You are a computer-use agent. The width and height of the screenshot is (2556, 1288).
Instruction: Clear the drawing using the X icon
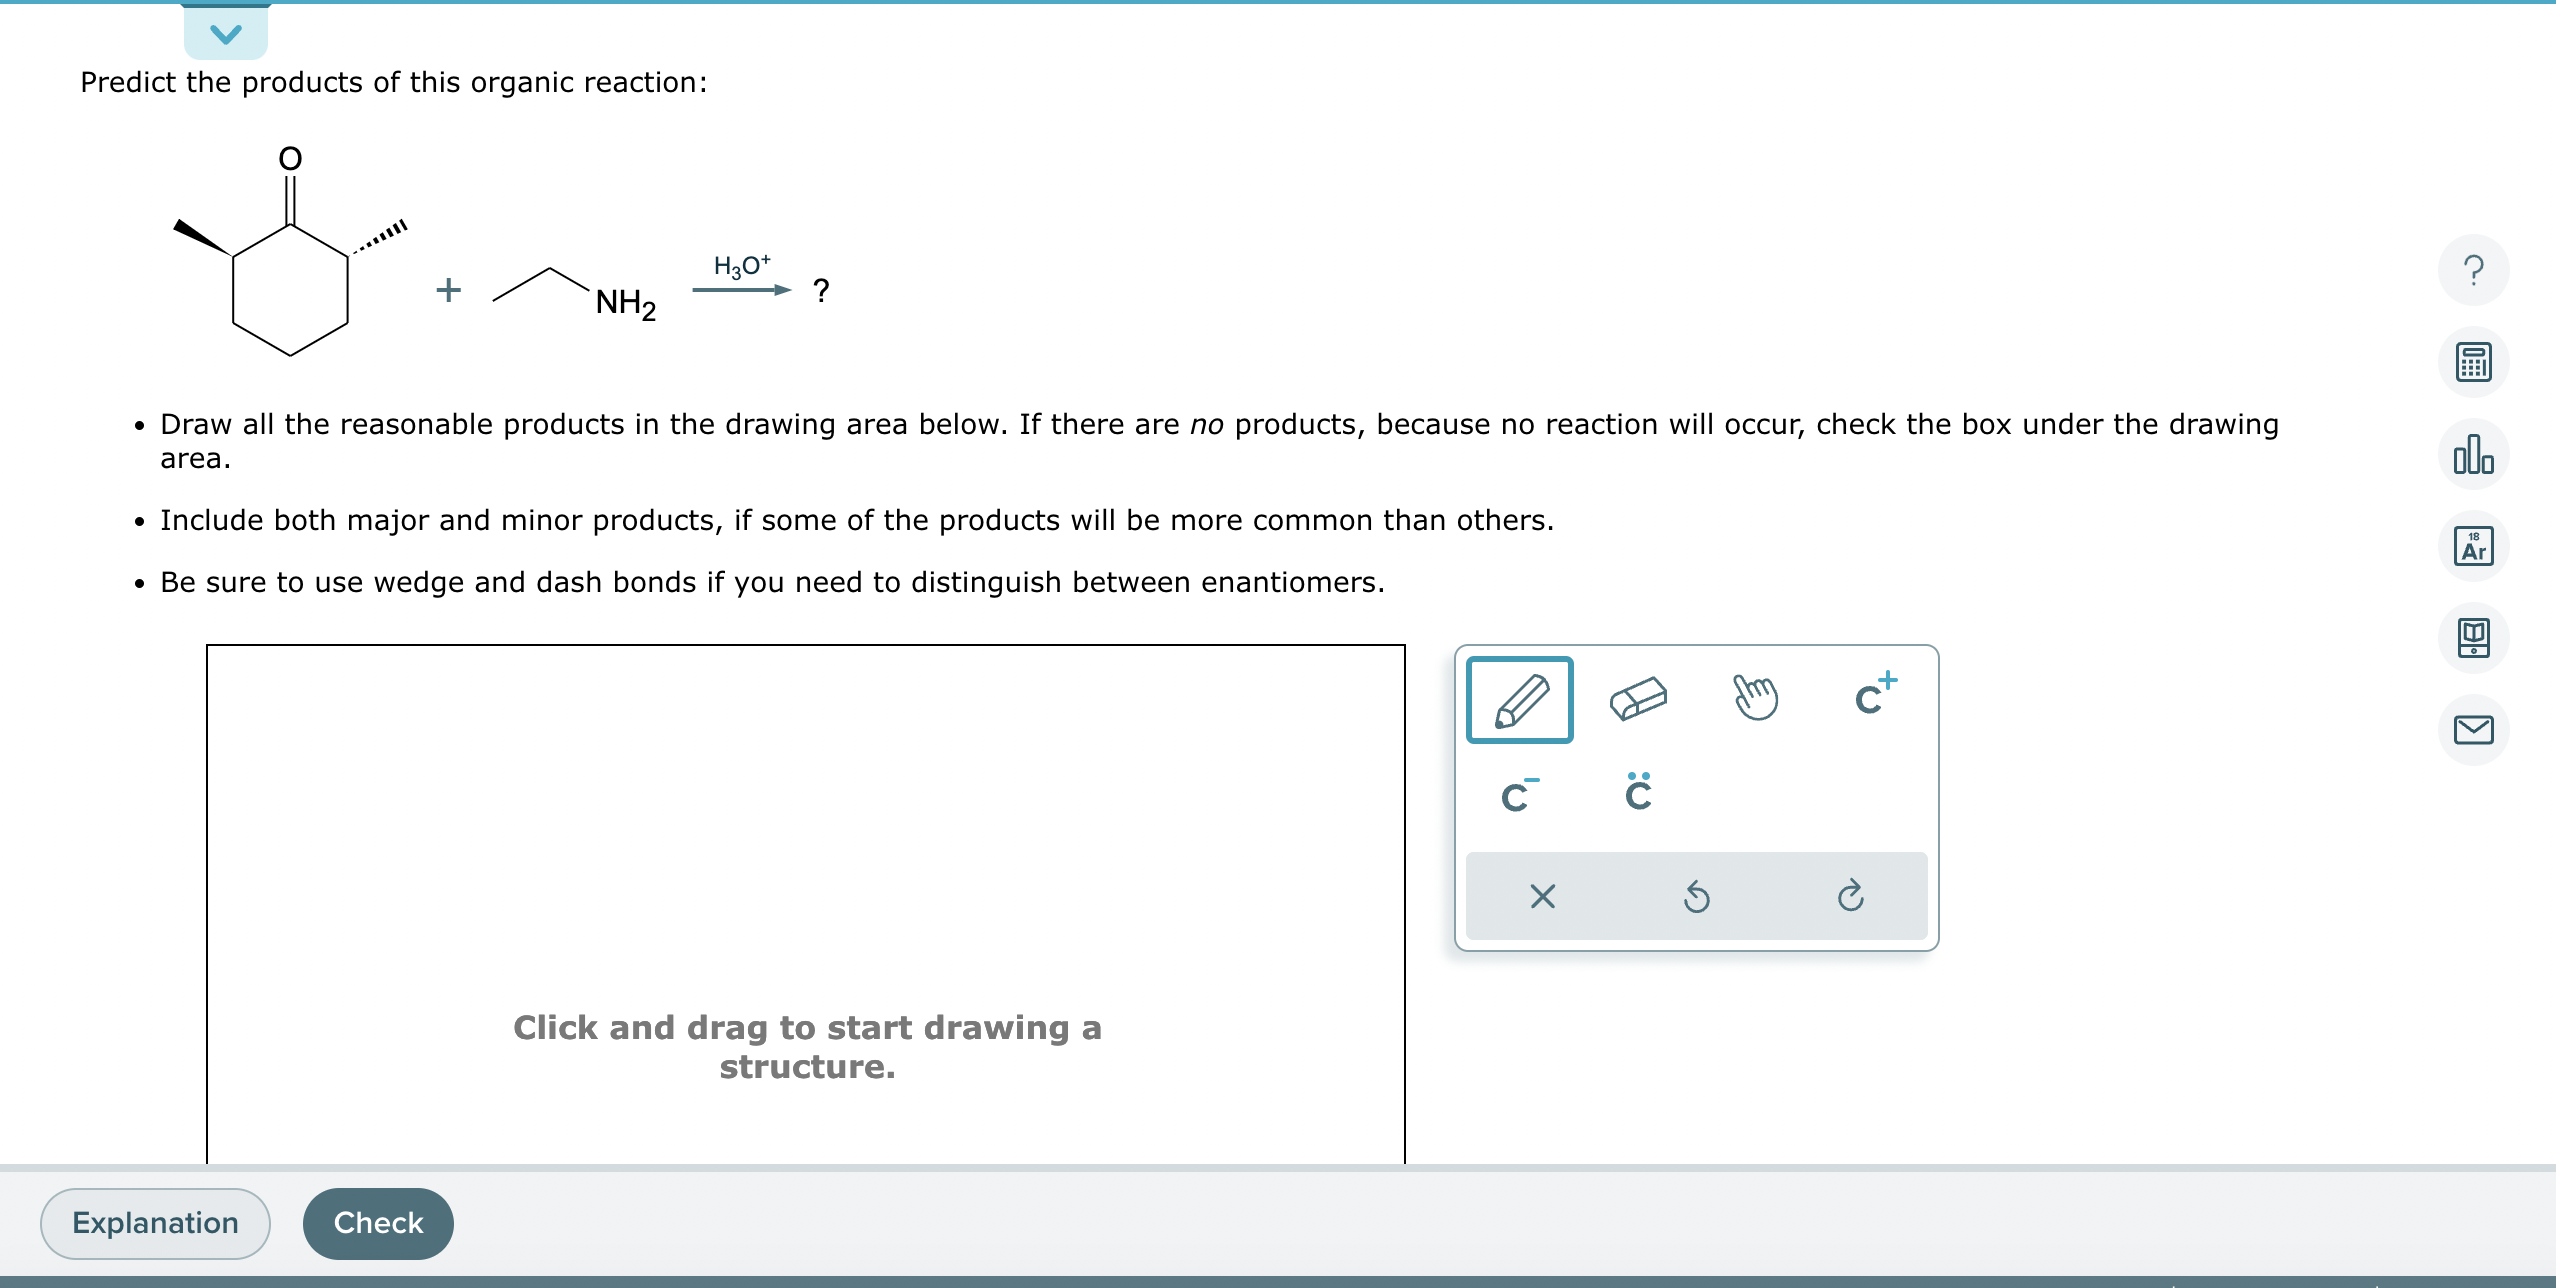click(x=1541, y=895)
